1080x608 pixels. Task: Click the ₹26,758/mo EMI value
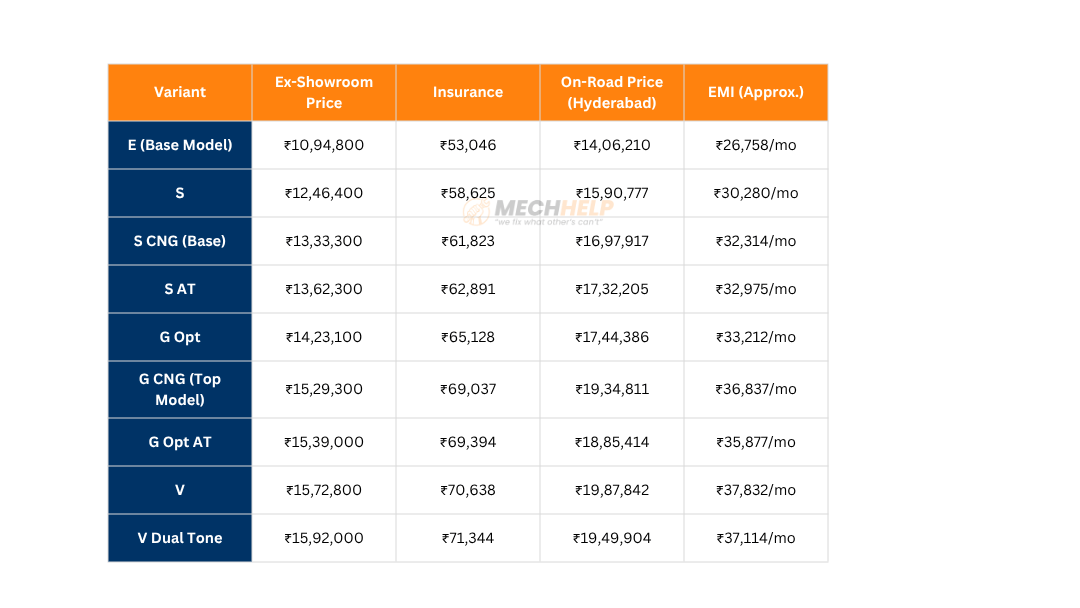click(756, 145)
